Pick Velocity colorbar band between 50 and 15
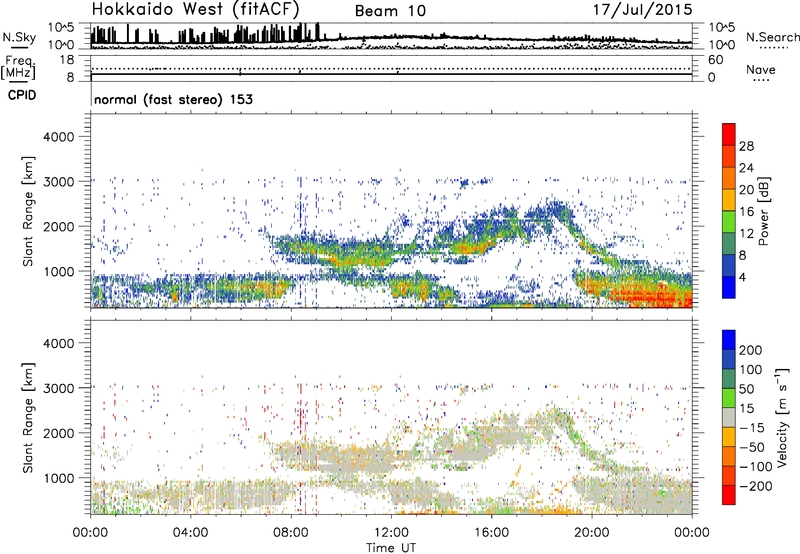The image size is (800, 554). [729, 398]
